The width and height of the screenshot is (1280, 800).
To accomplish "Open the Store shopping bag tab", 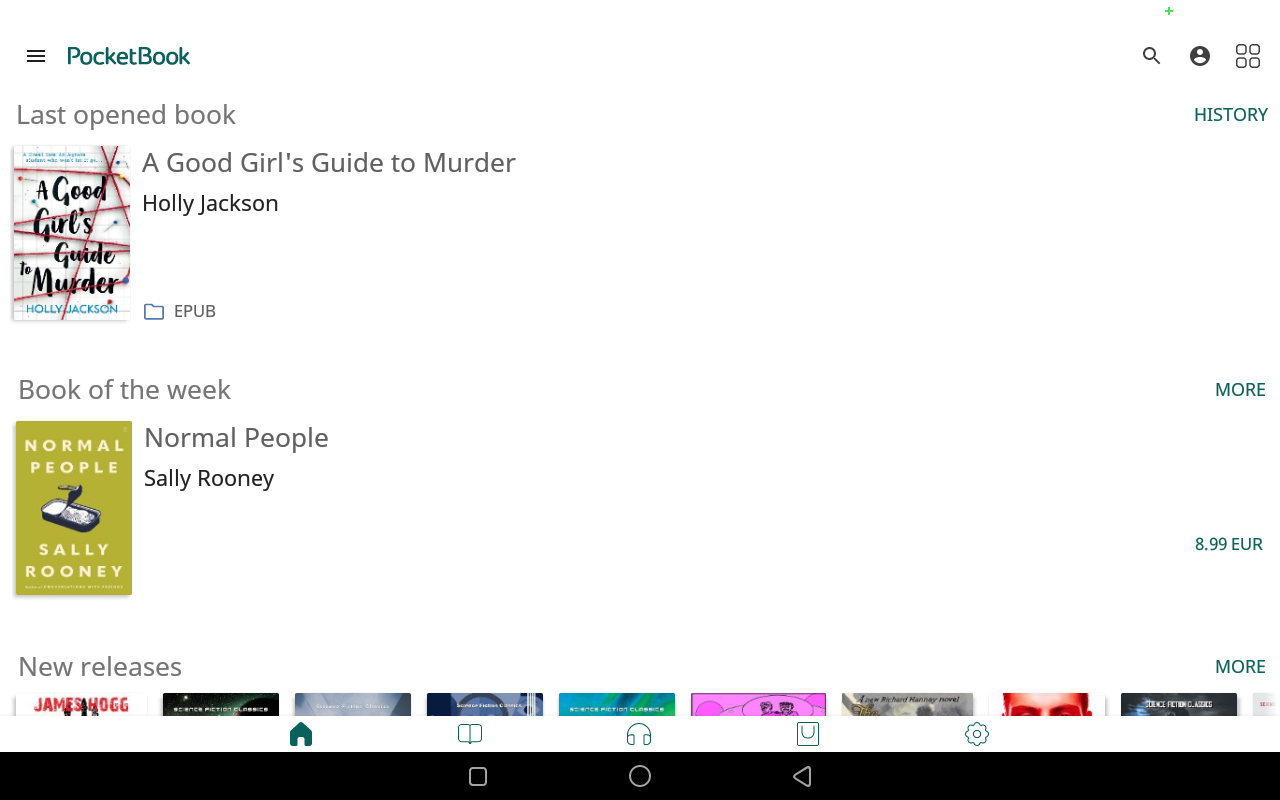I will tap(808, 735).
